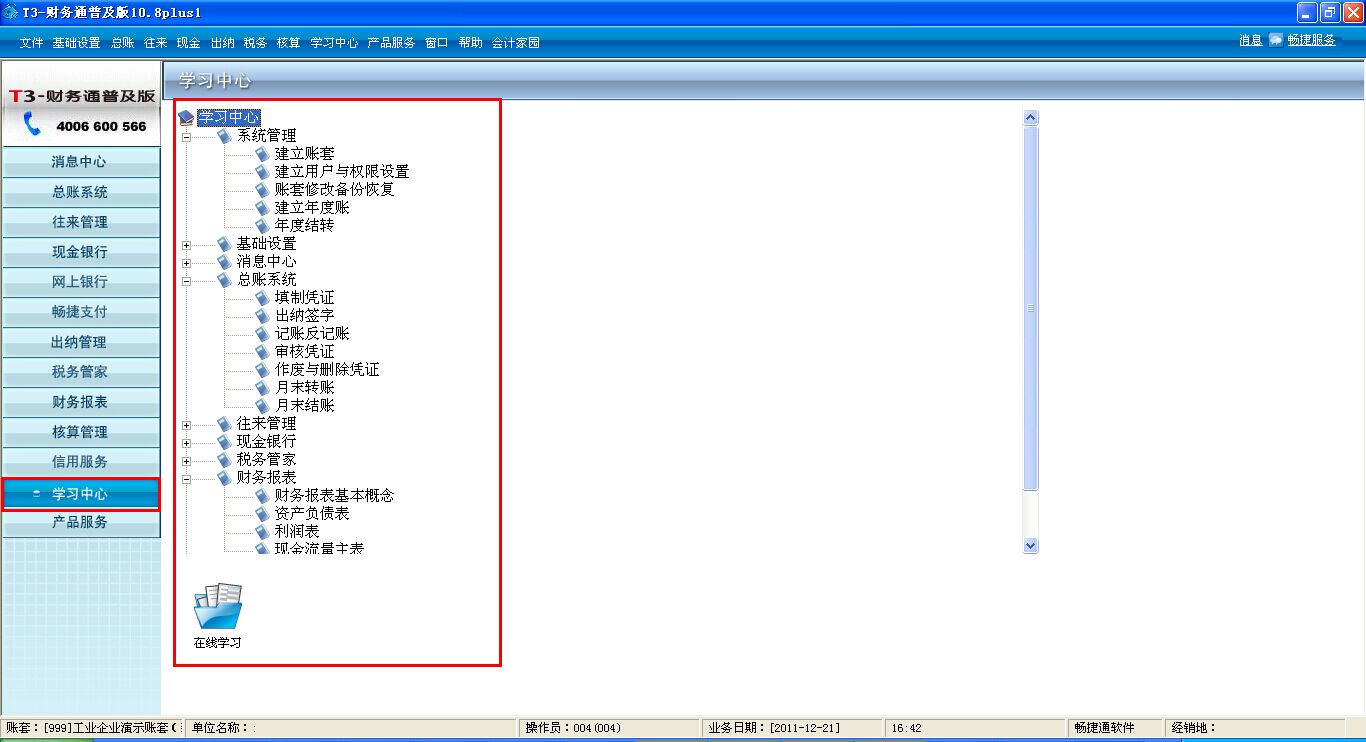Click the book icon beside 记账反记账
The height and width of the screenshot is (742, 1366).
[x=262, y=334]
